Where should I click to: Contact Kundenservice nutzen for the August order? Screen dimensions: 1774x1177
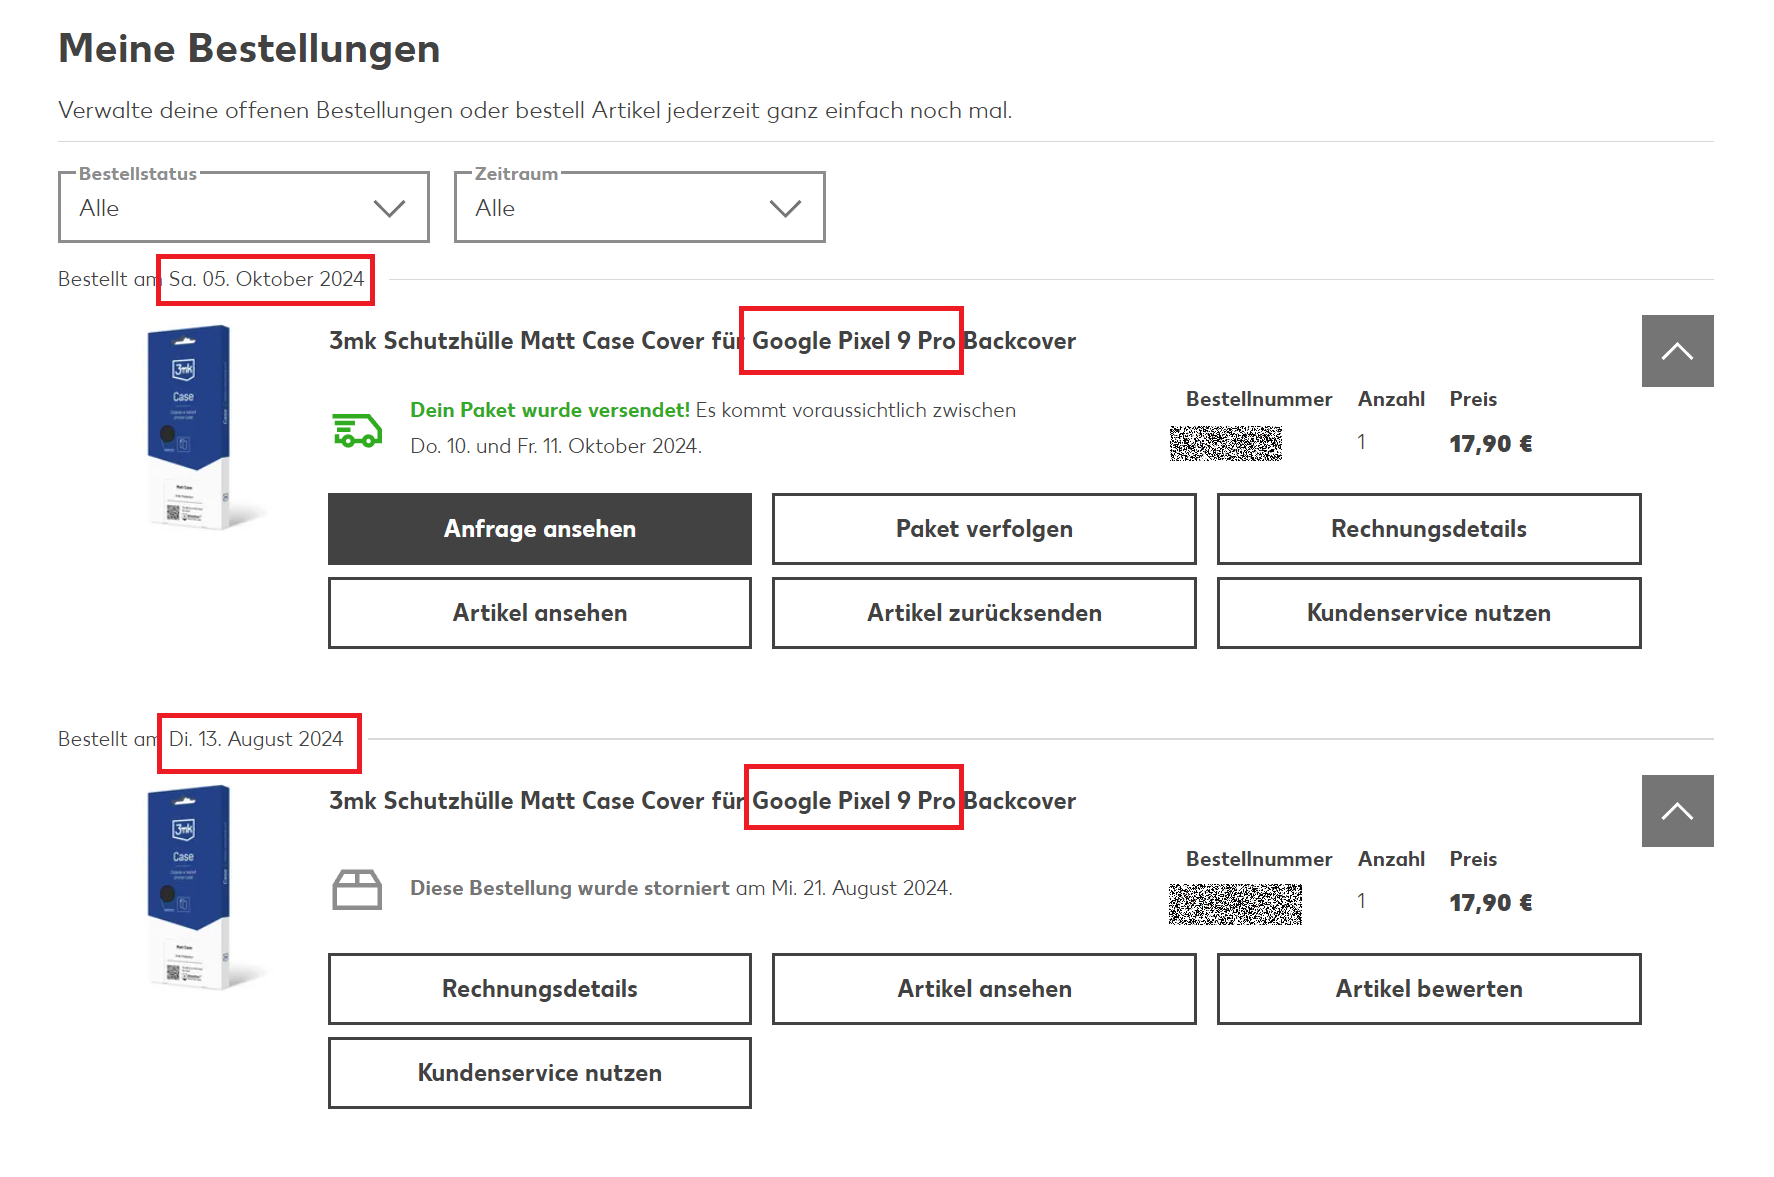click(x=539, y=1073)
